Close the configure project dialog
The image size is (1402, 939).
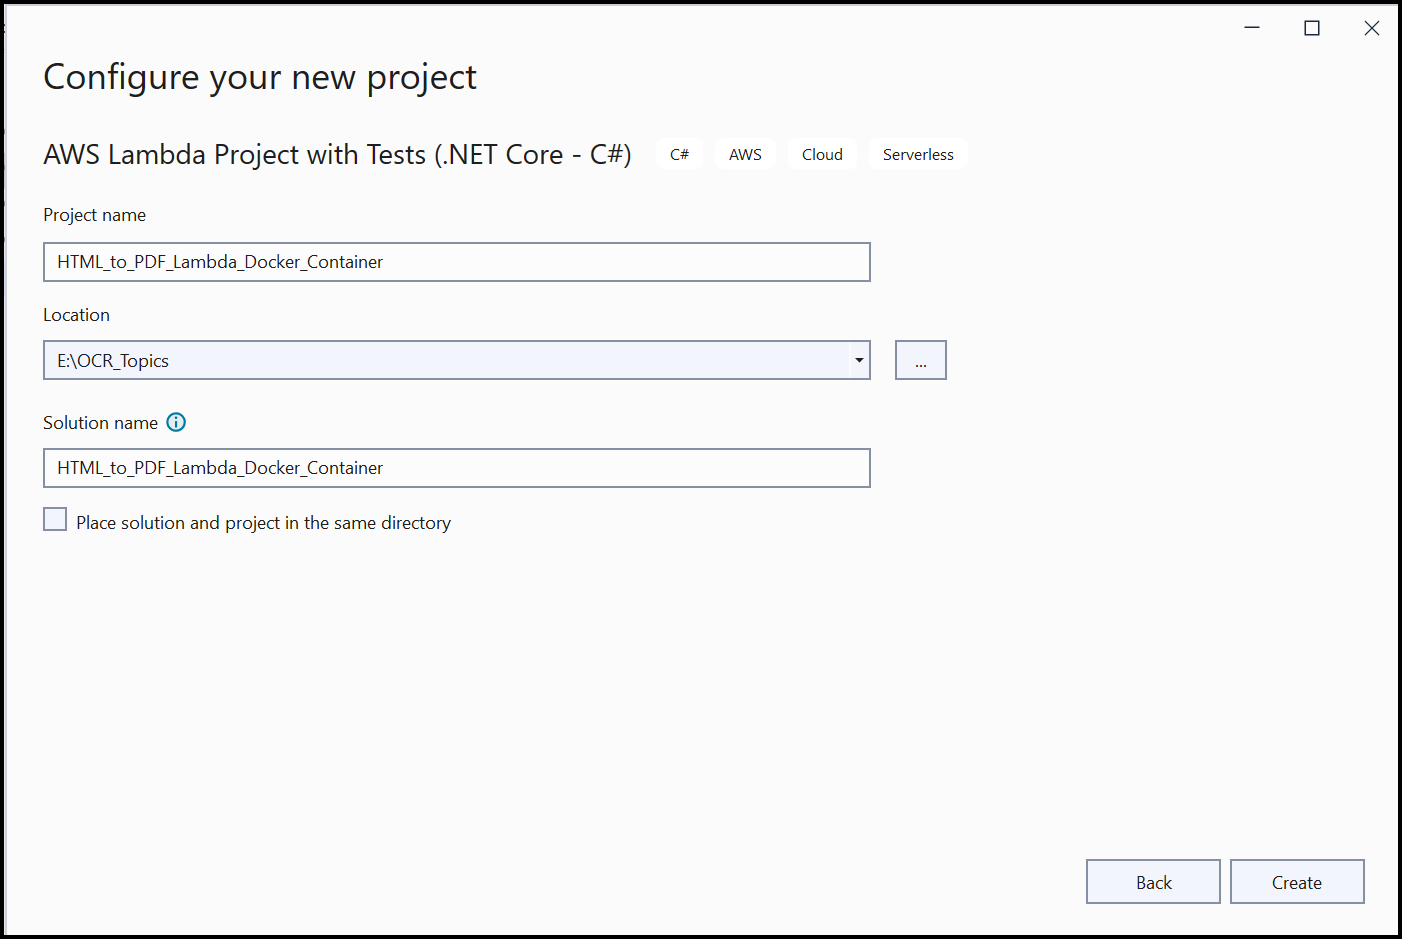tap(1372, 28)
